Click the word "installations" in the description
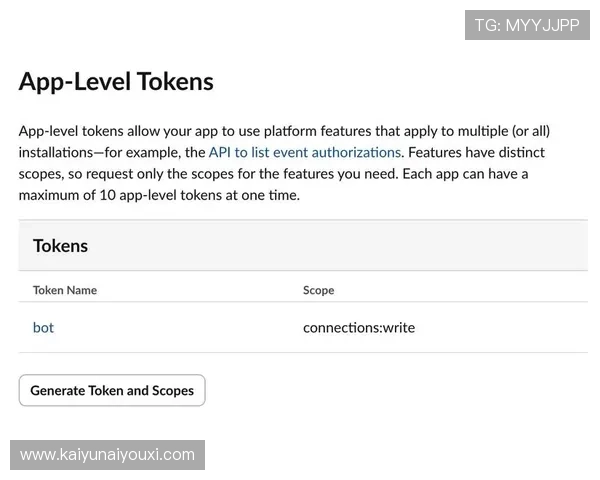 click(60, 152)
